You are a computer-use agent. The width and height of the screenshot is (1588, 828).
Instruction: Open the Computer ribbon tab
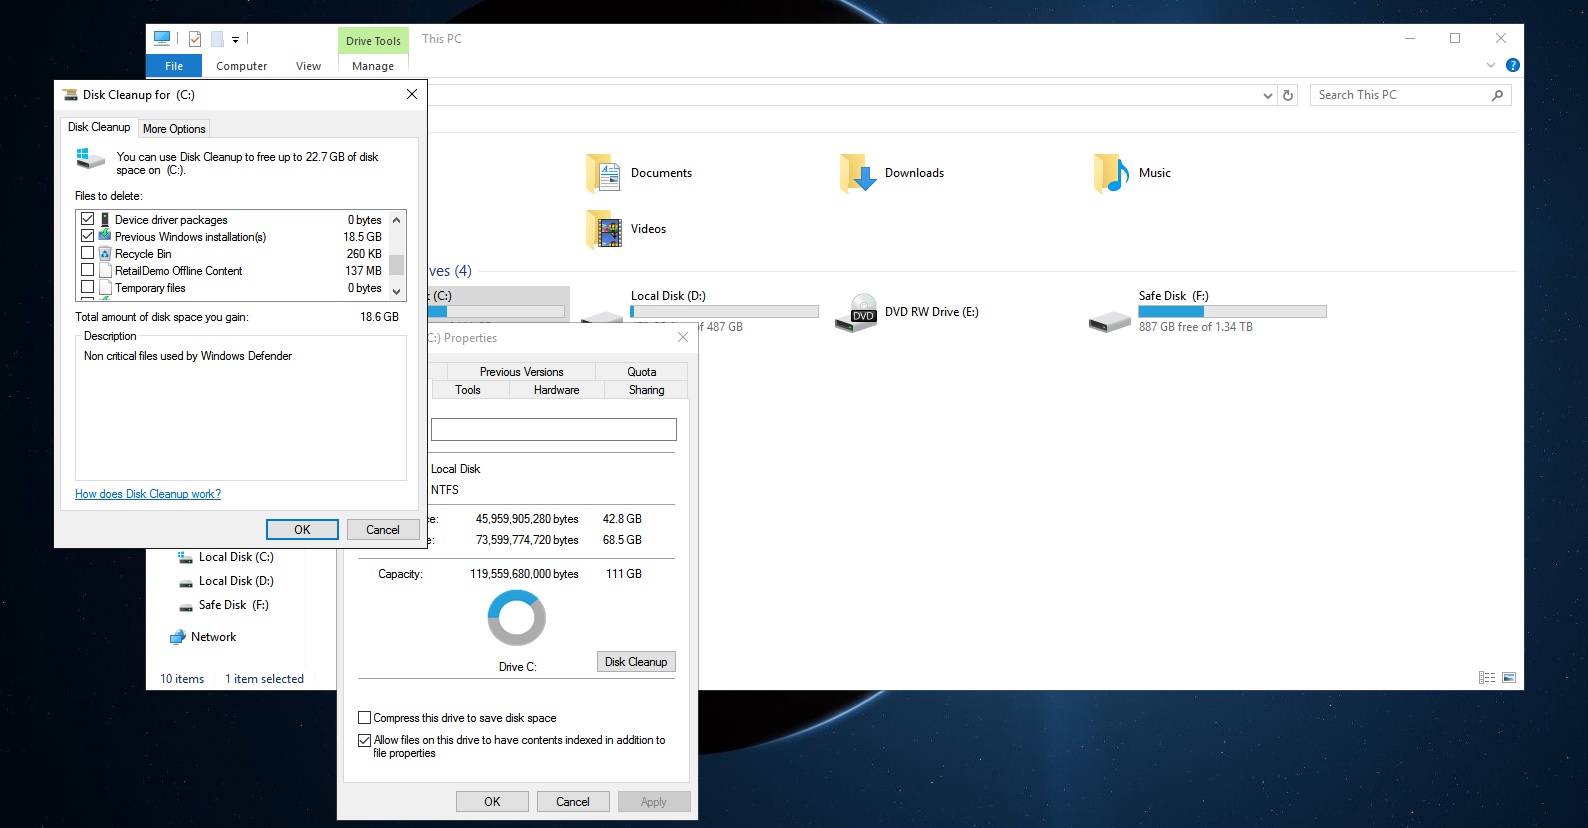242,66
